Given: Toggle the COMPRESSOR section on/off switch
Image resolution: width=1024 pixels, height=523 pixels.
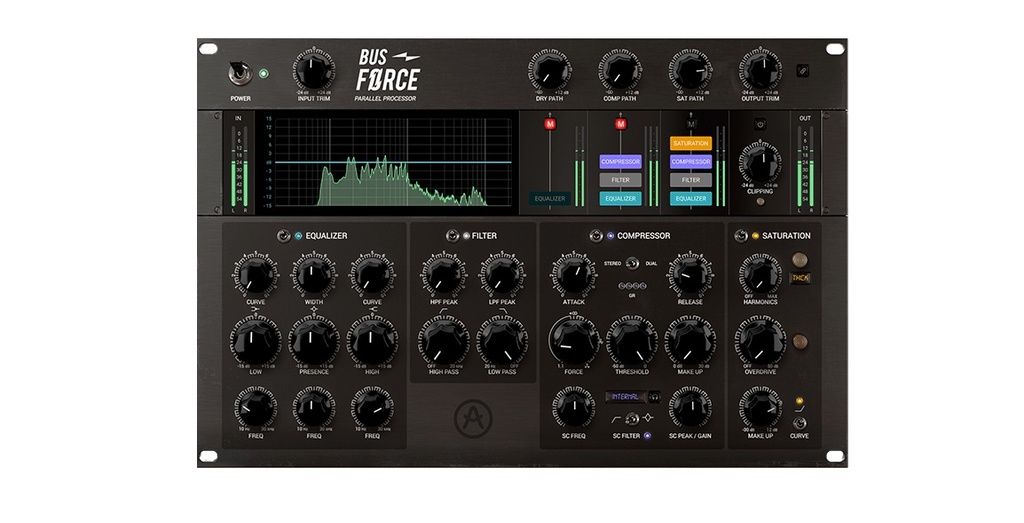Looking at the screenshot, I should click(x=596, y=236).
